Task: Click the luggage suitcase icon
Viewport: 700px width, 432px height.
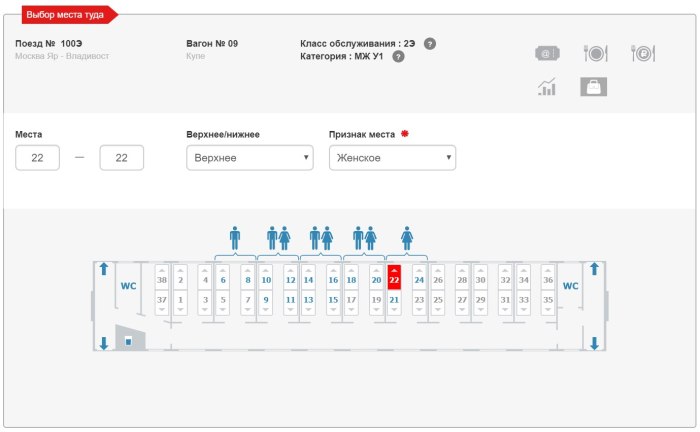Action: click(x=593, y=87)
